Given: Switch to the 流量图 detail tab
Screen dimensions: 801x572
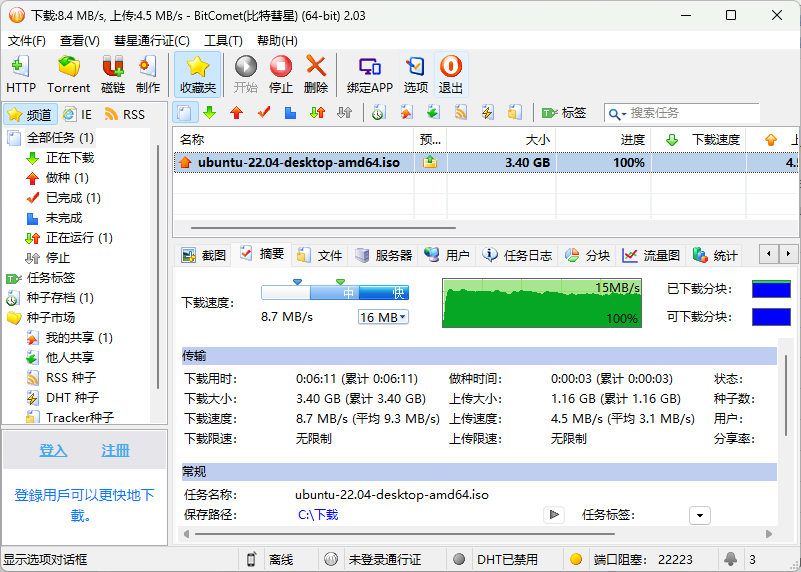Looking at the screenshot, I should pyautogui.click(x=651, y=255).
